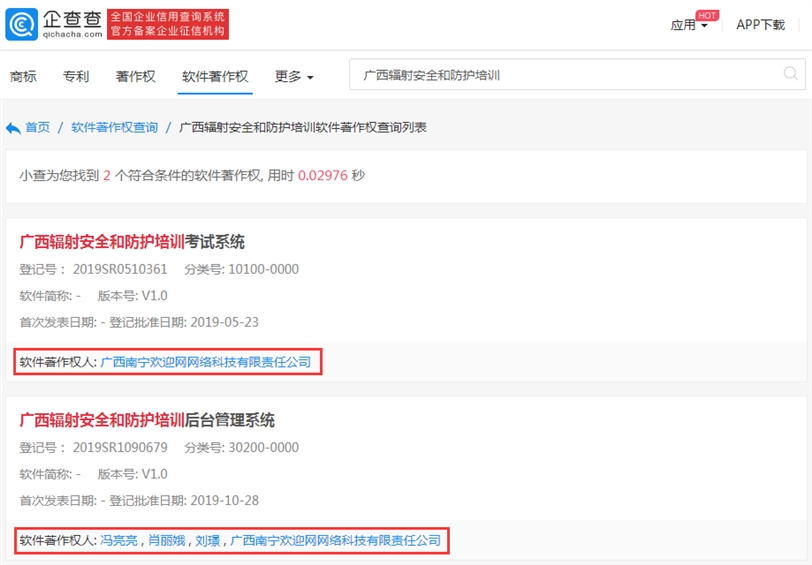Viewport: 812px width, 565px height.
Task: Click the search magnifier icon
Action: pos(790,74)
